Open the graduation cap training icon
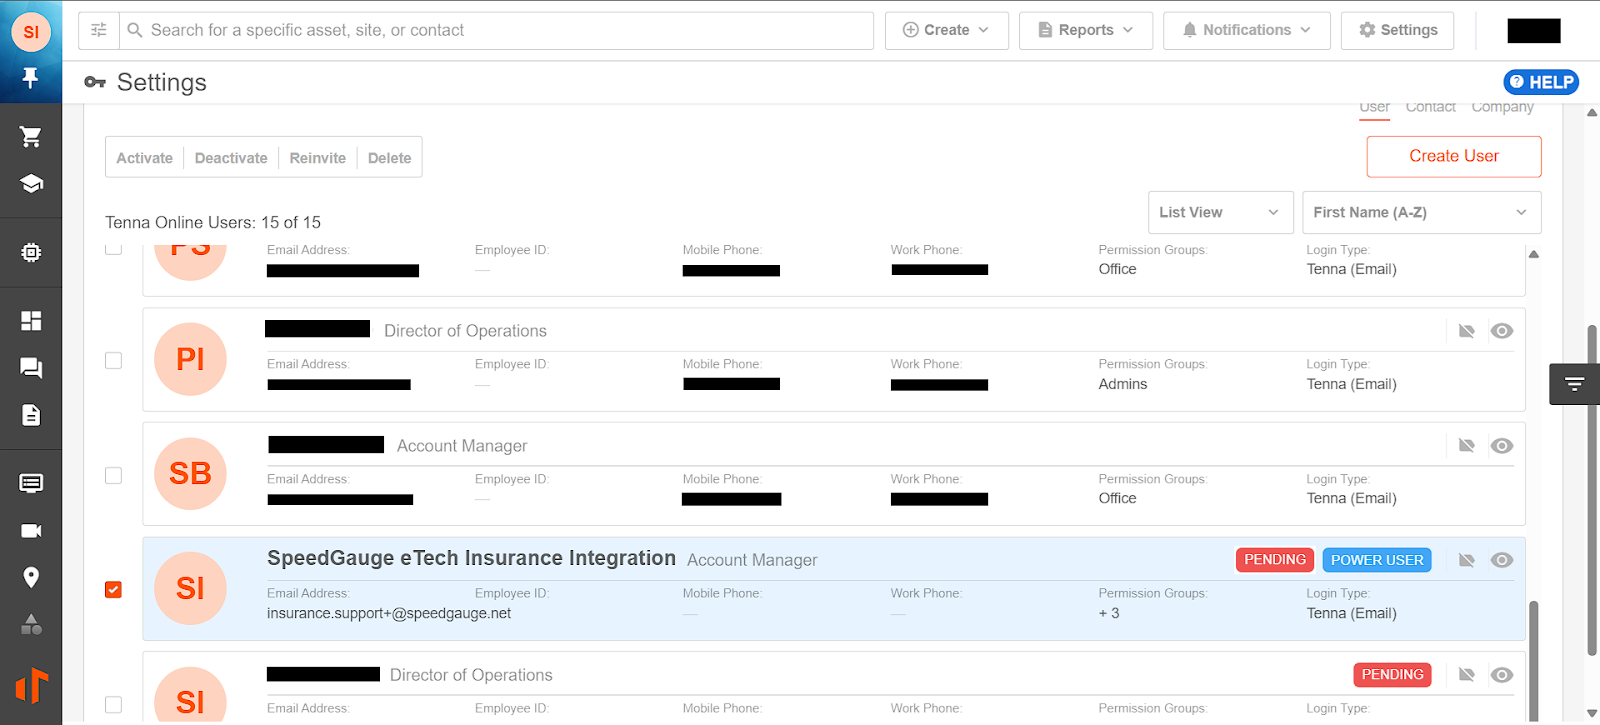The width and height of the screenshot is (1600, 725). pyautogui.click(x=31, y=184)
